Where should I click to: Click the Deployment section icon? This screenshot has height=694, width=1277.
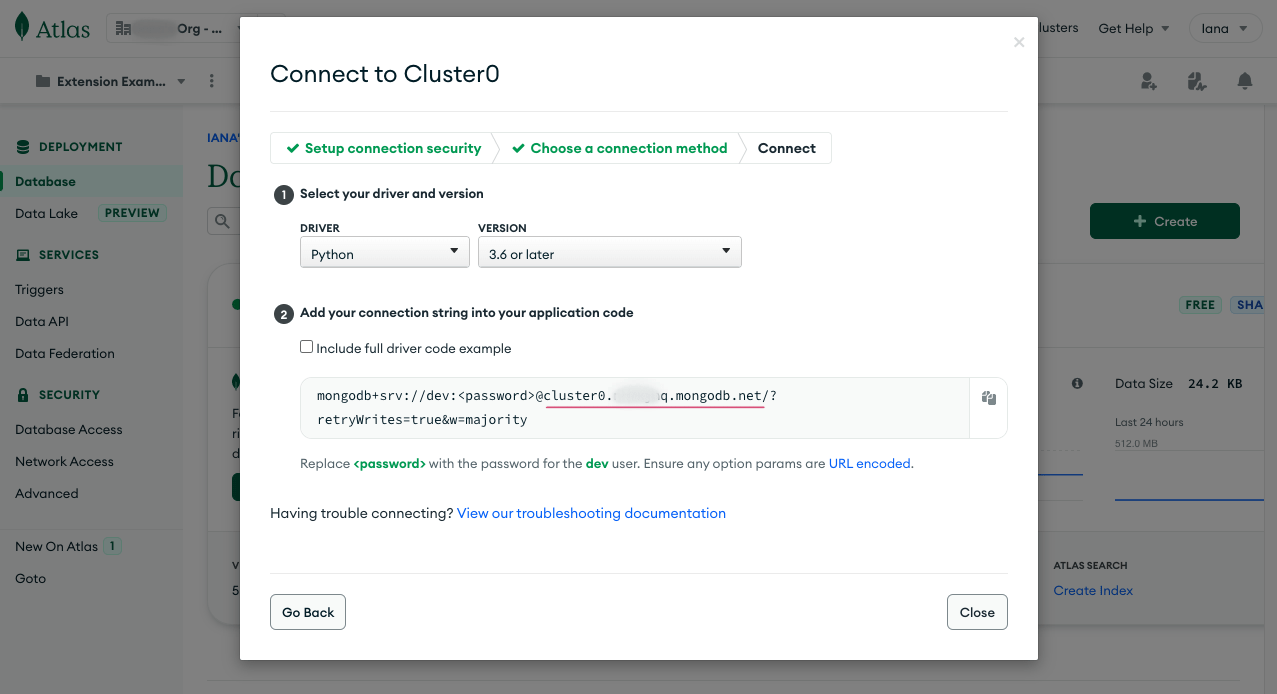pyautogui.click(x=21, y=146)
